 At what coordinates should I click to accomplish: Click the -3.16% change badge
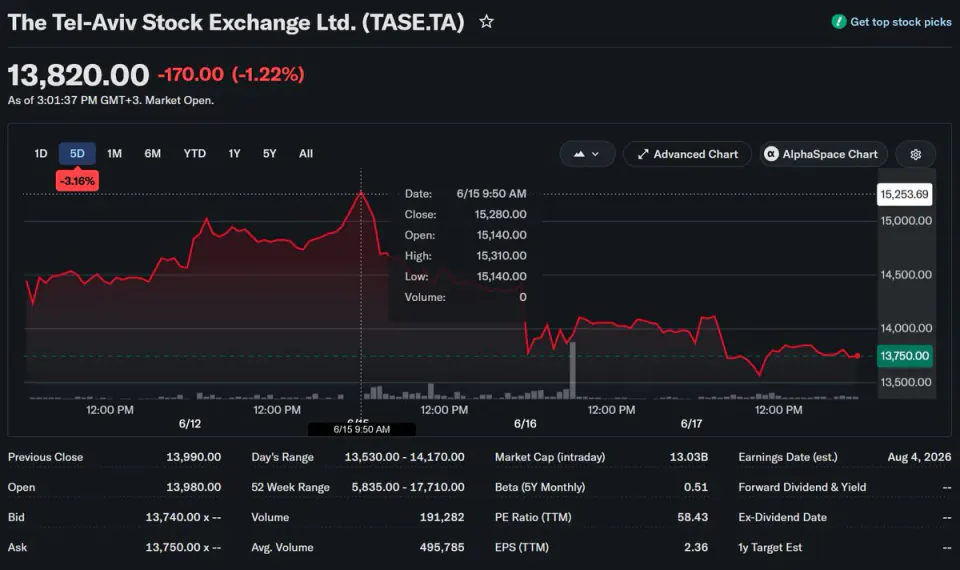[x=77, y=181]
